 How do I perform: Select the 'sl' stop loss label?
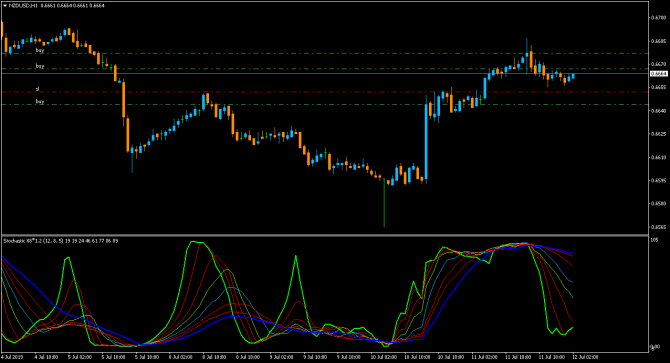pyautogui.click(x=38, y=88)
